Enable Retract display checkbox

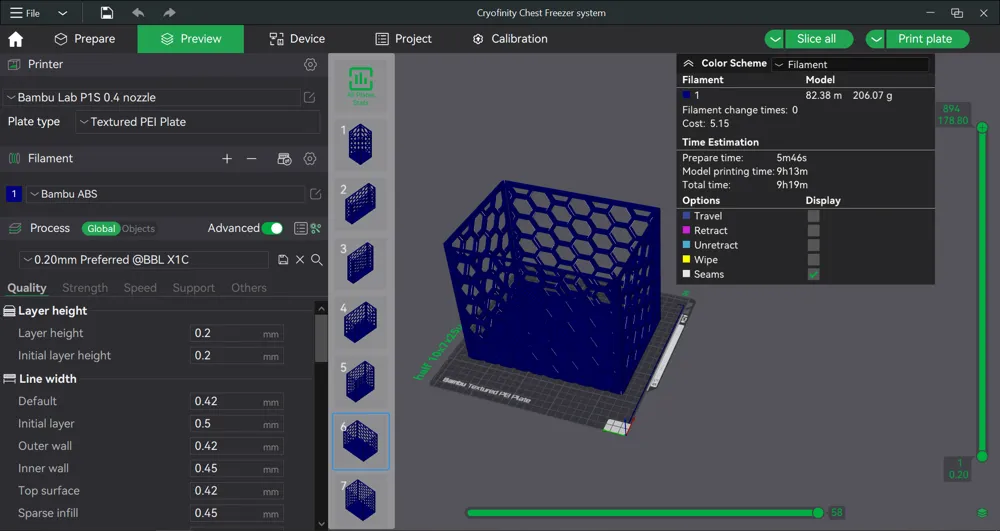coord(813,231)
